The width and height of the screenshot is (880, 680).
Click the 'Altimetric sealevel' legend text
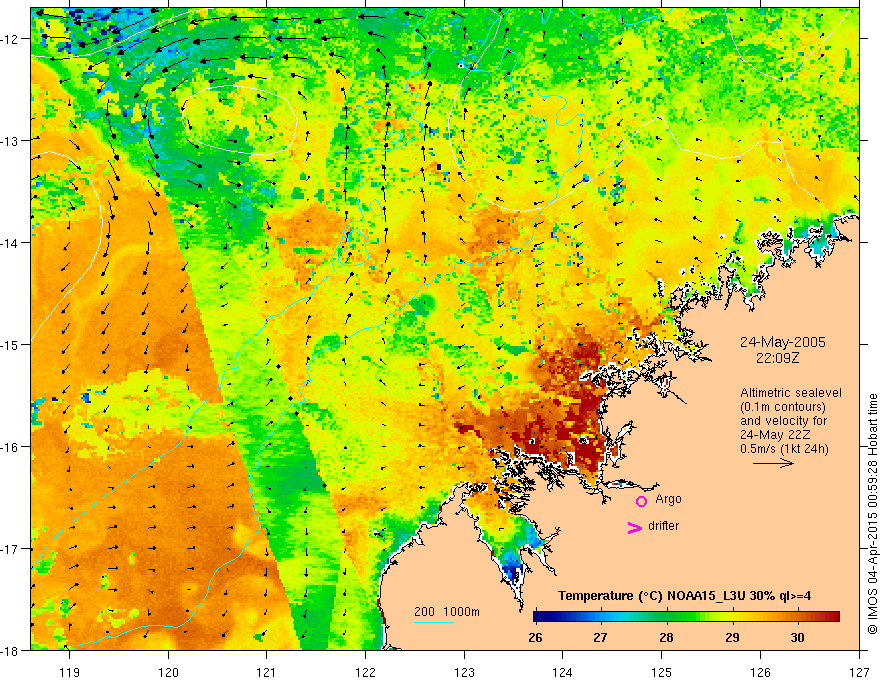point(791,393)
